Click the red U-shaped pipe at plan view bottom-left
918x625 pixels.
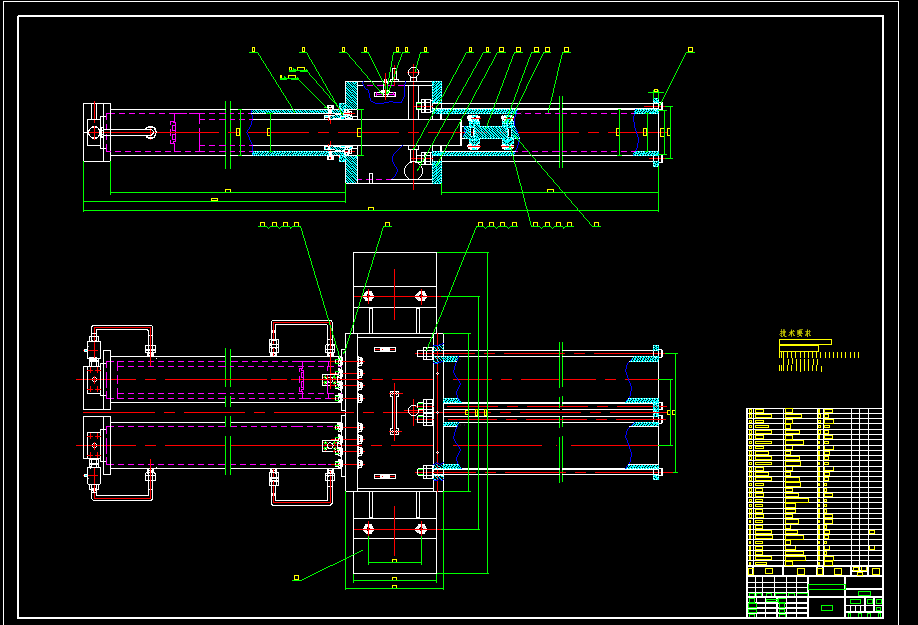tap(122, 486)
